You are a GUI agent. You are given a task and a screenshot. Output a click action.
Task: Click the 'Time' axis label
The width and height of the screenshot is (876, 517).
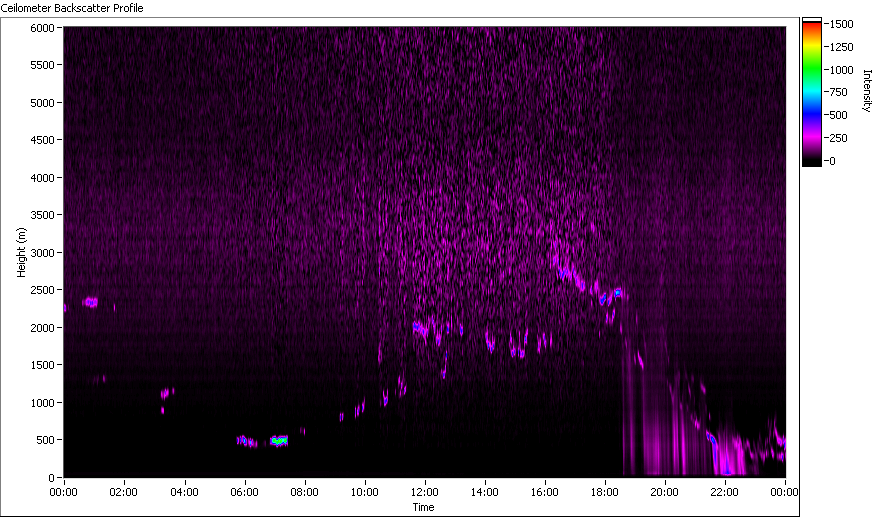coord(423,507)
